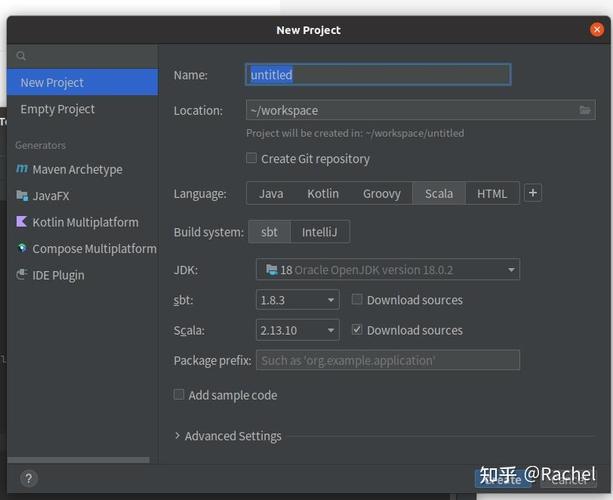Switch language to Kotlin

pos(323,194)
